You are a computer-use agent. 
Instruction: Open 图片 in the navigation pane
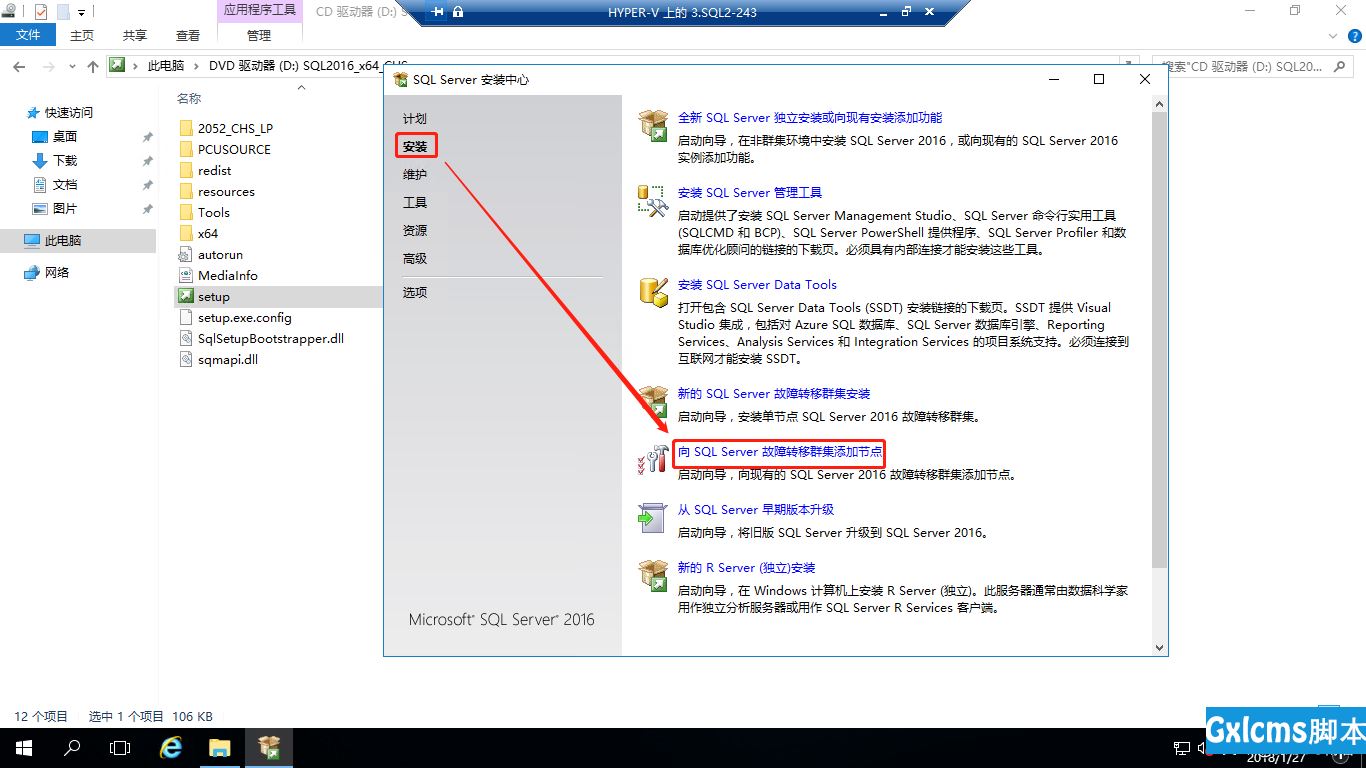pos(65,209)
